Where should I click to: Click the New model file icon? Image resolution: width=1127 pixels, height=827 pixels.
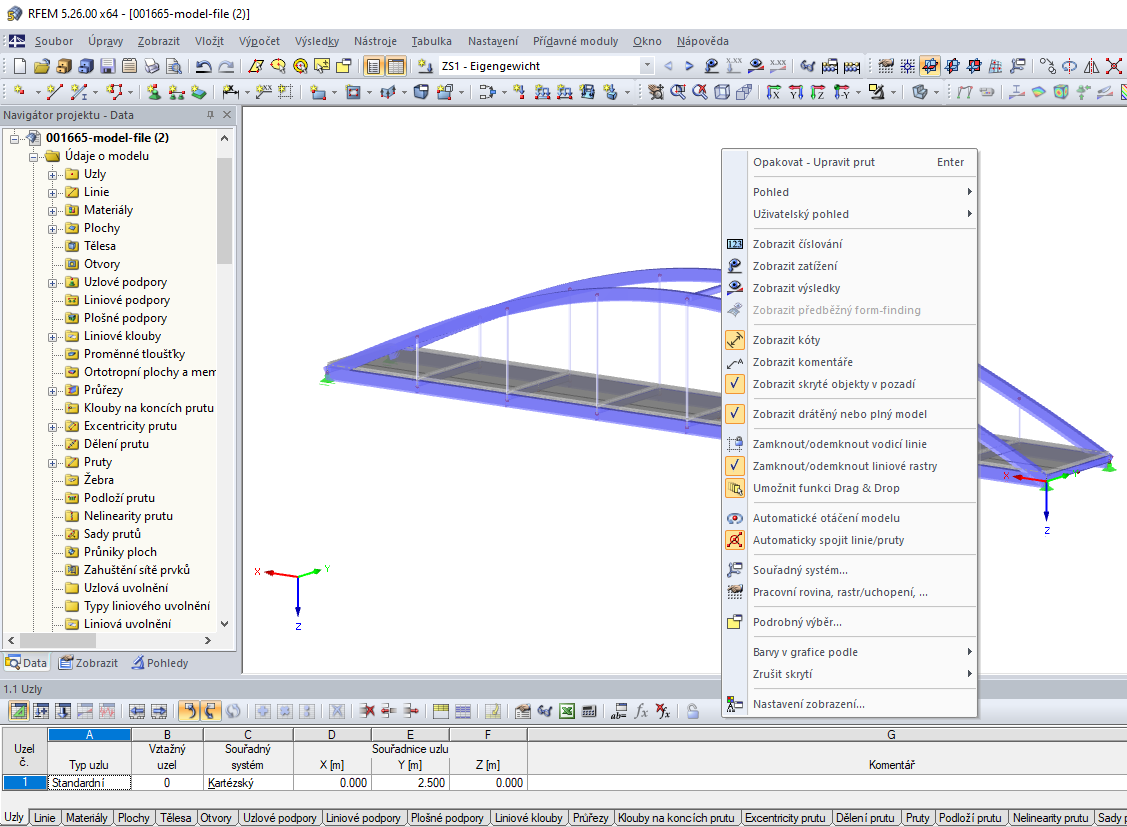point(20,66)
